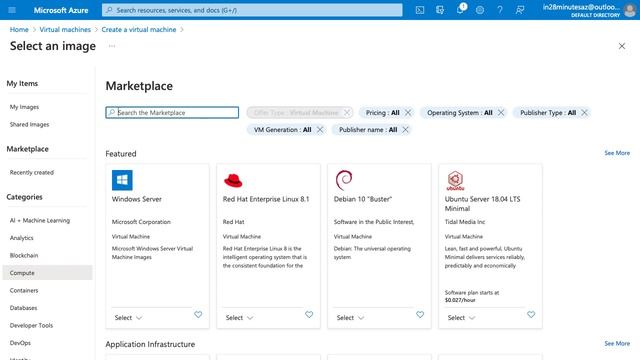This screenshot has height=360, width=640.
Task: Open the feedback icon in top bar
Action: (x=520, y=10)
